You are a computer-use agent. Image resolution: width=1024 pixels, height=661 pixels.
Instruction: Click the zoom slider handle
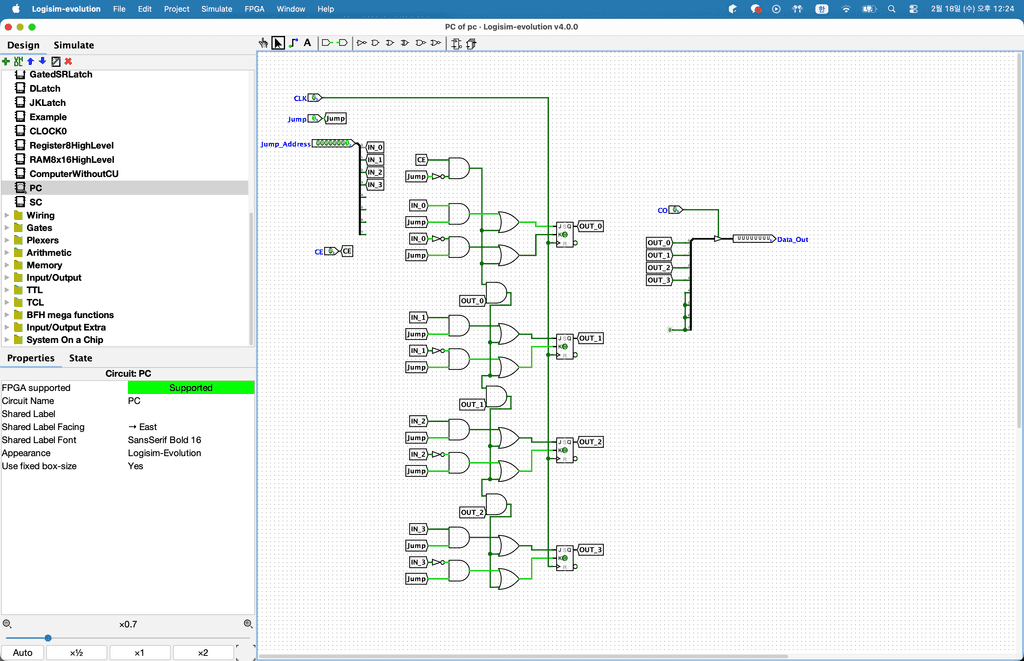point(48,638)
